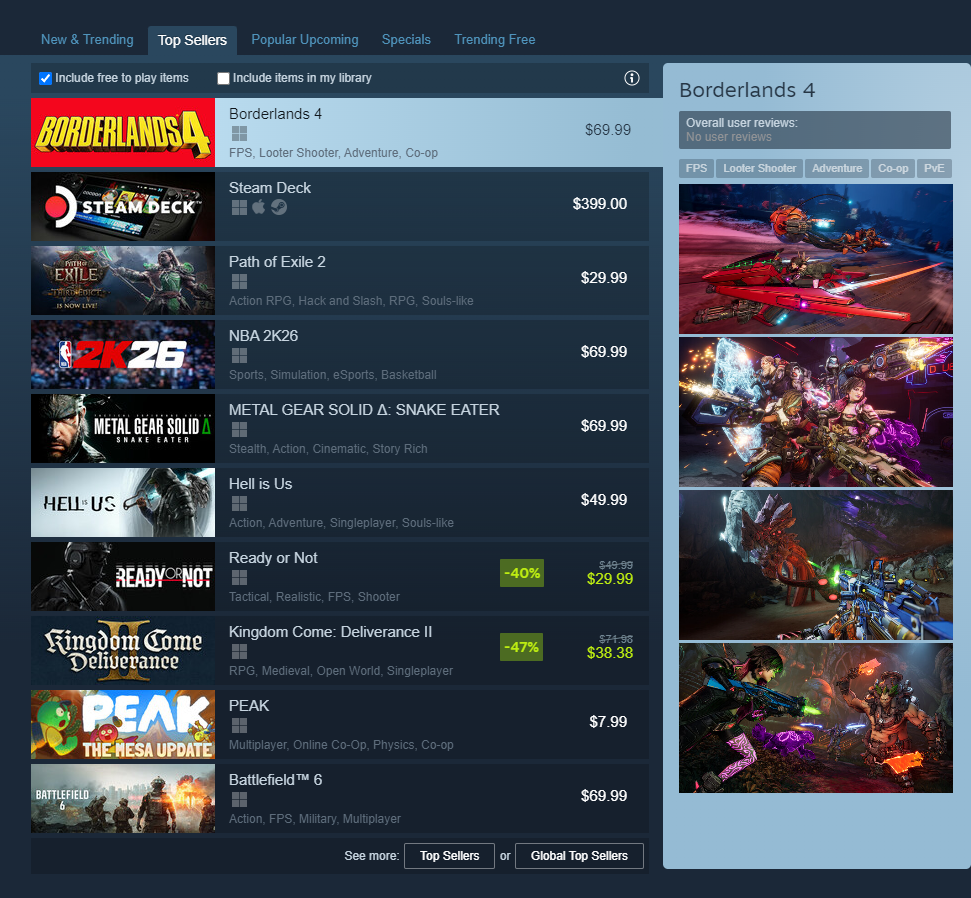Click the Windows icon under Steam Deck

[239, 207]
